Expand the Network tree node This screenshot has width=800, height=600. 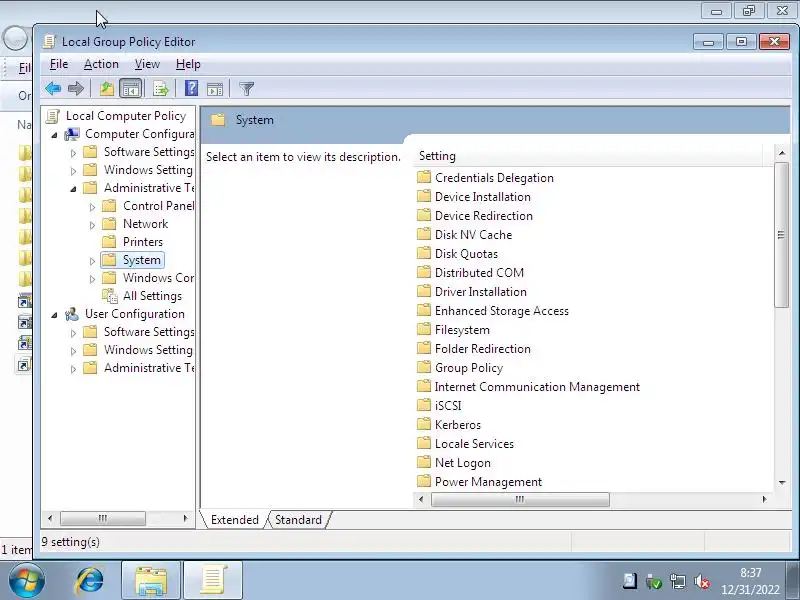[x=92, y=224]
